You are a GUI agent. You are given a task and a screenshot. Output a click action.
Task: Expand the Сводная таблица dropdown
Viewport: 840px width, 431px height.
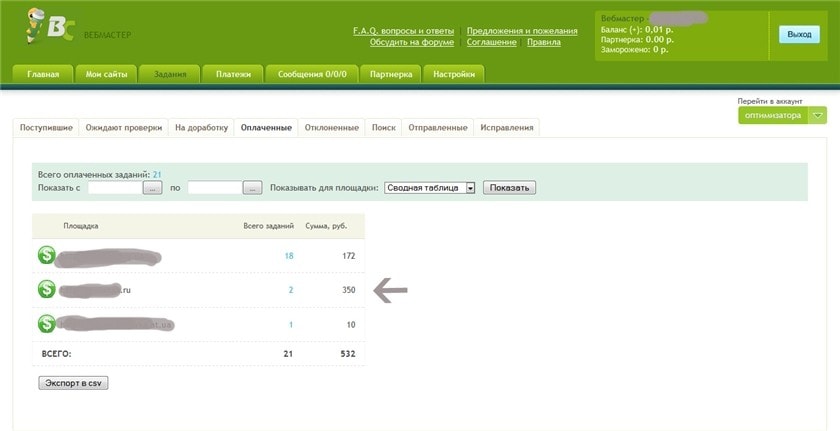pos(470,188)
